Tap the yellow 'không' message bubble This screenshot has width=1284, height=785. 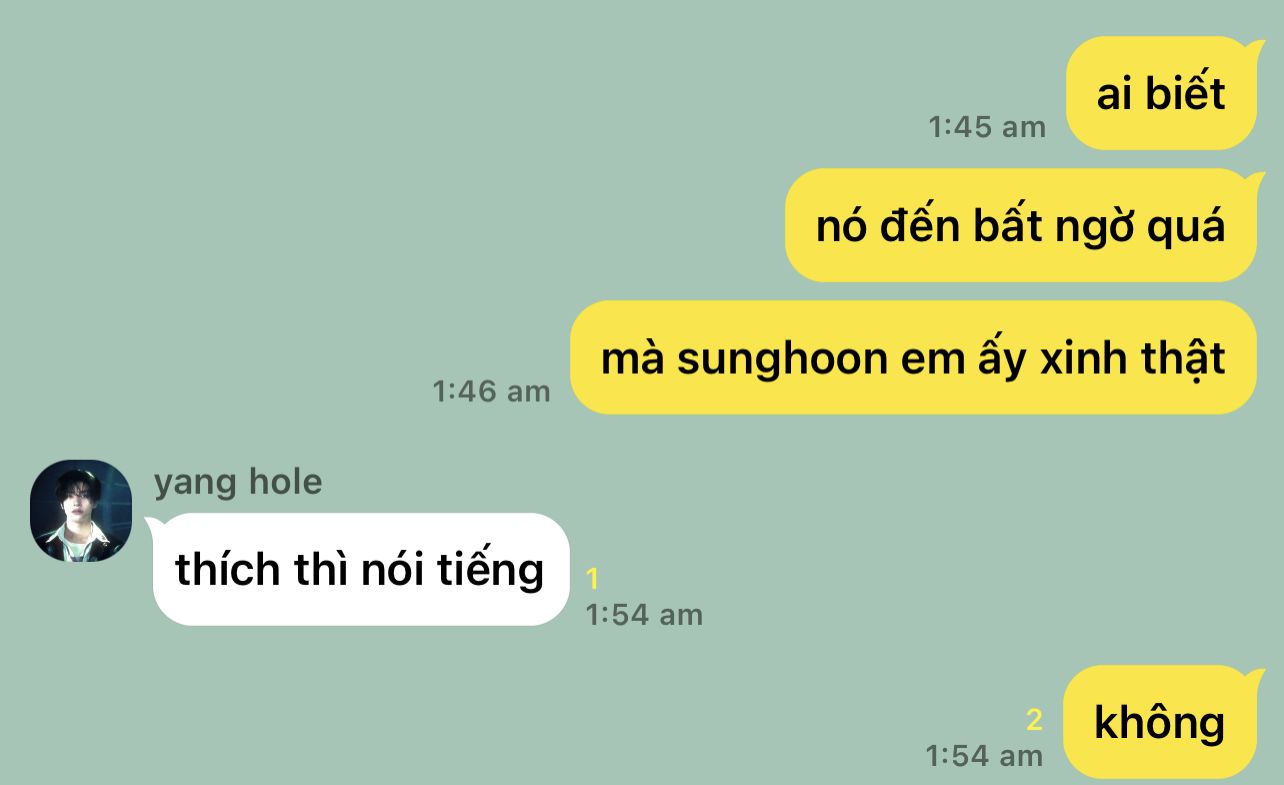[x=1160, y=722]
